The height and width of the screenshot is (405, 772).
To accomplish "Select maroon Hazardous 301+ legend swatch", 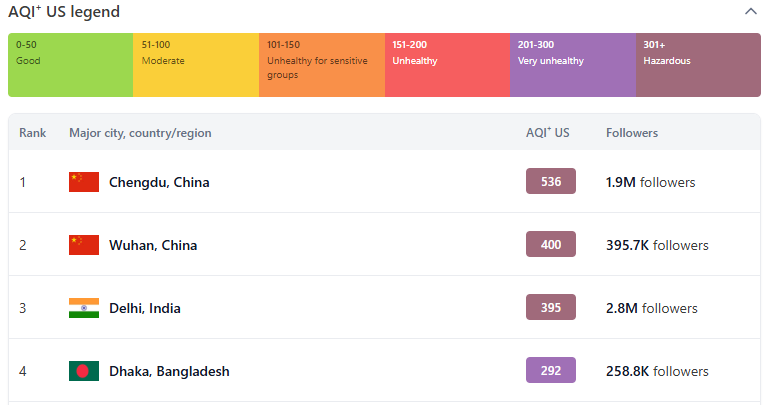I will click(698, 65).
